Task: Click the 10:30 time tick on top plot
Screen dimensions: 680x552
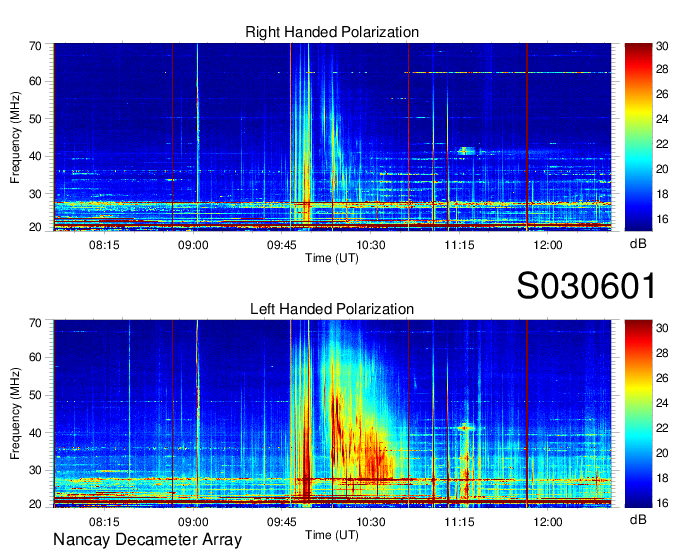Action: tap(371, 245)
